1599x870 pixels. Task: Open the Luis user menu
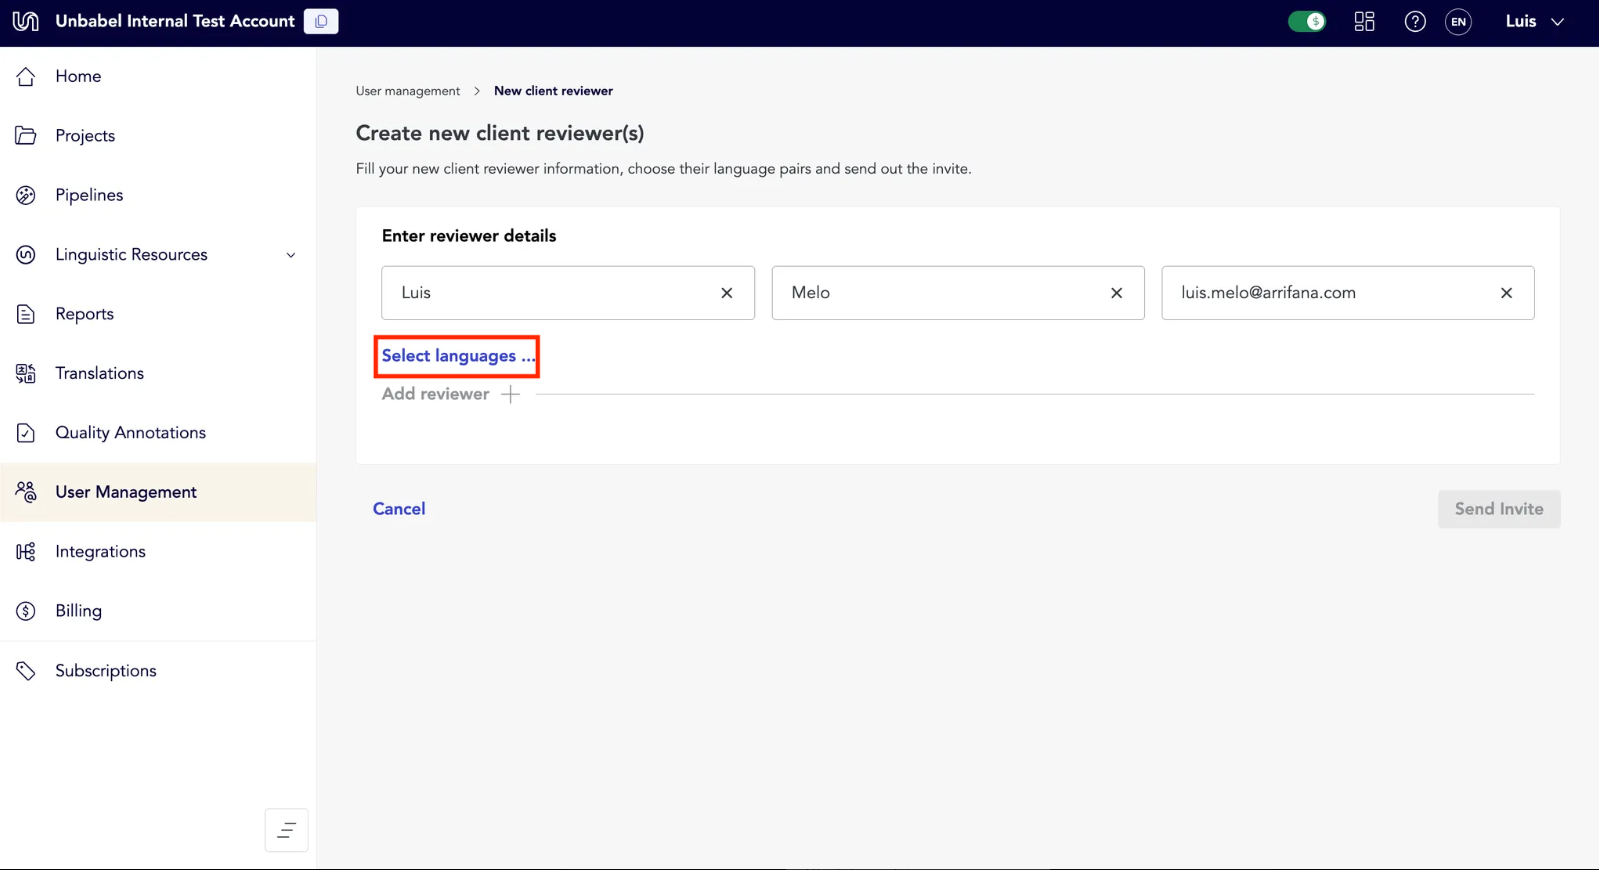pos(1534,21)
